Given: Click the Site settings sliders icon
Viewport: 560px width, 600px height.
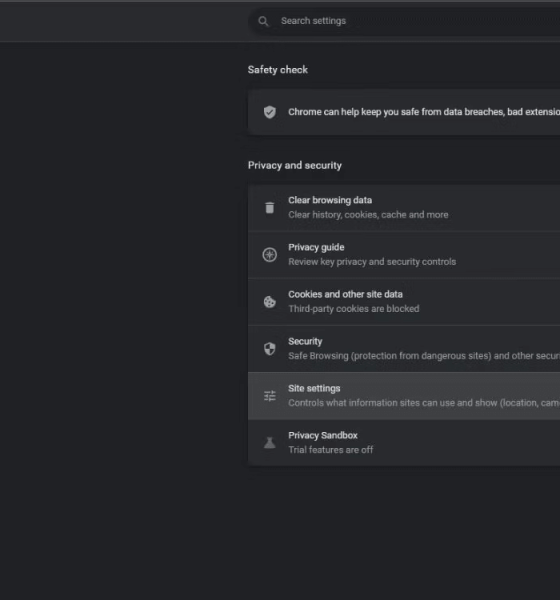Looking at the screenshot, I should [270, 396].
